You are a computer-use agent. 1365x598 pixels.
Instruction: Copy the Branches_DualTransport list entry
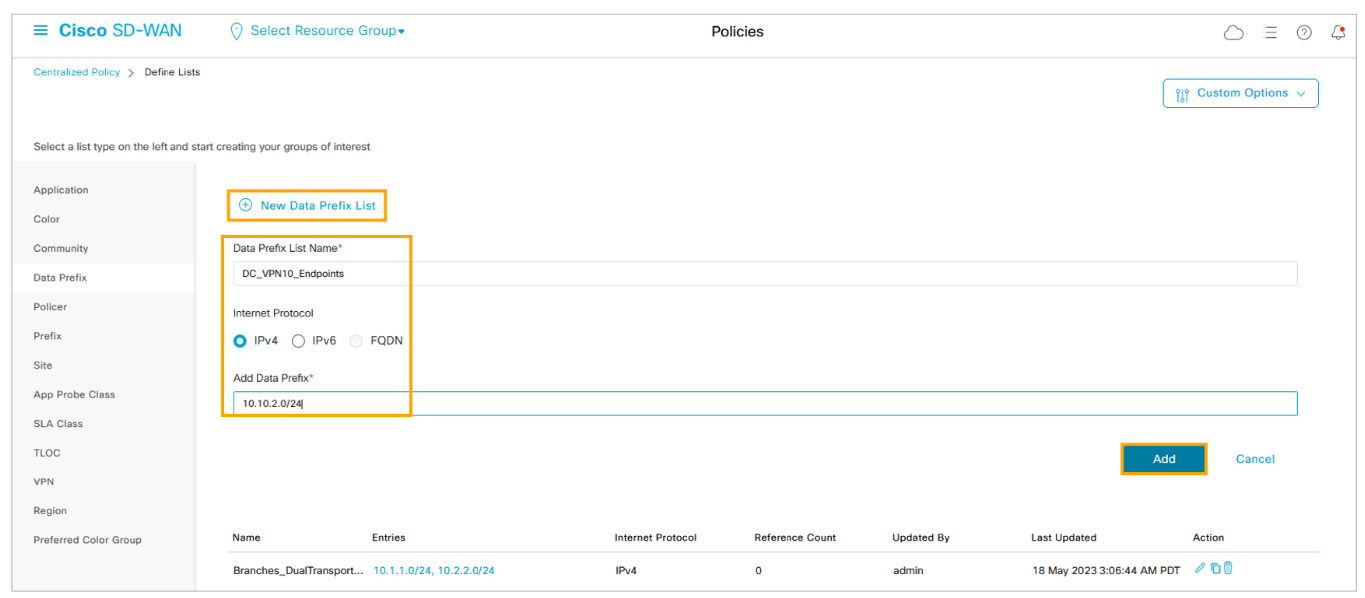pos(1215,568)
